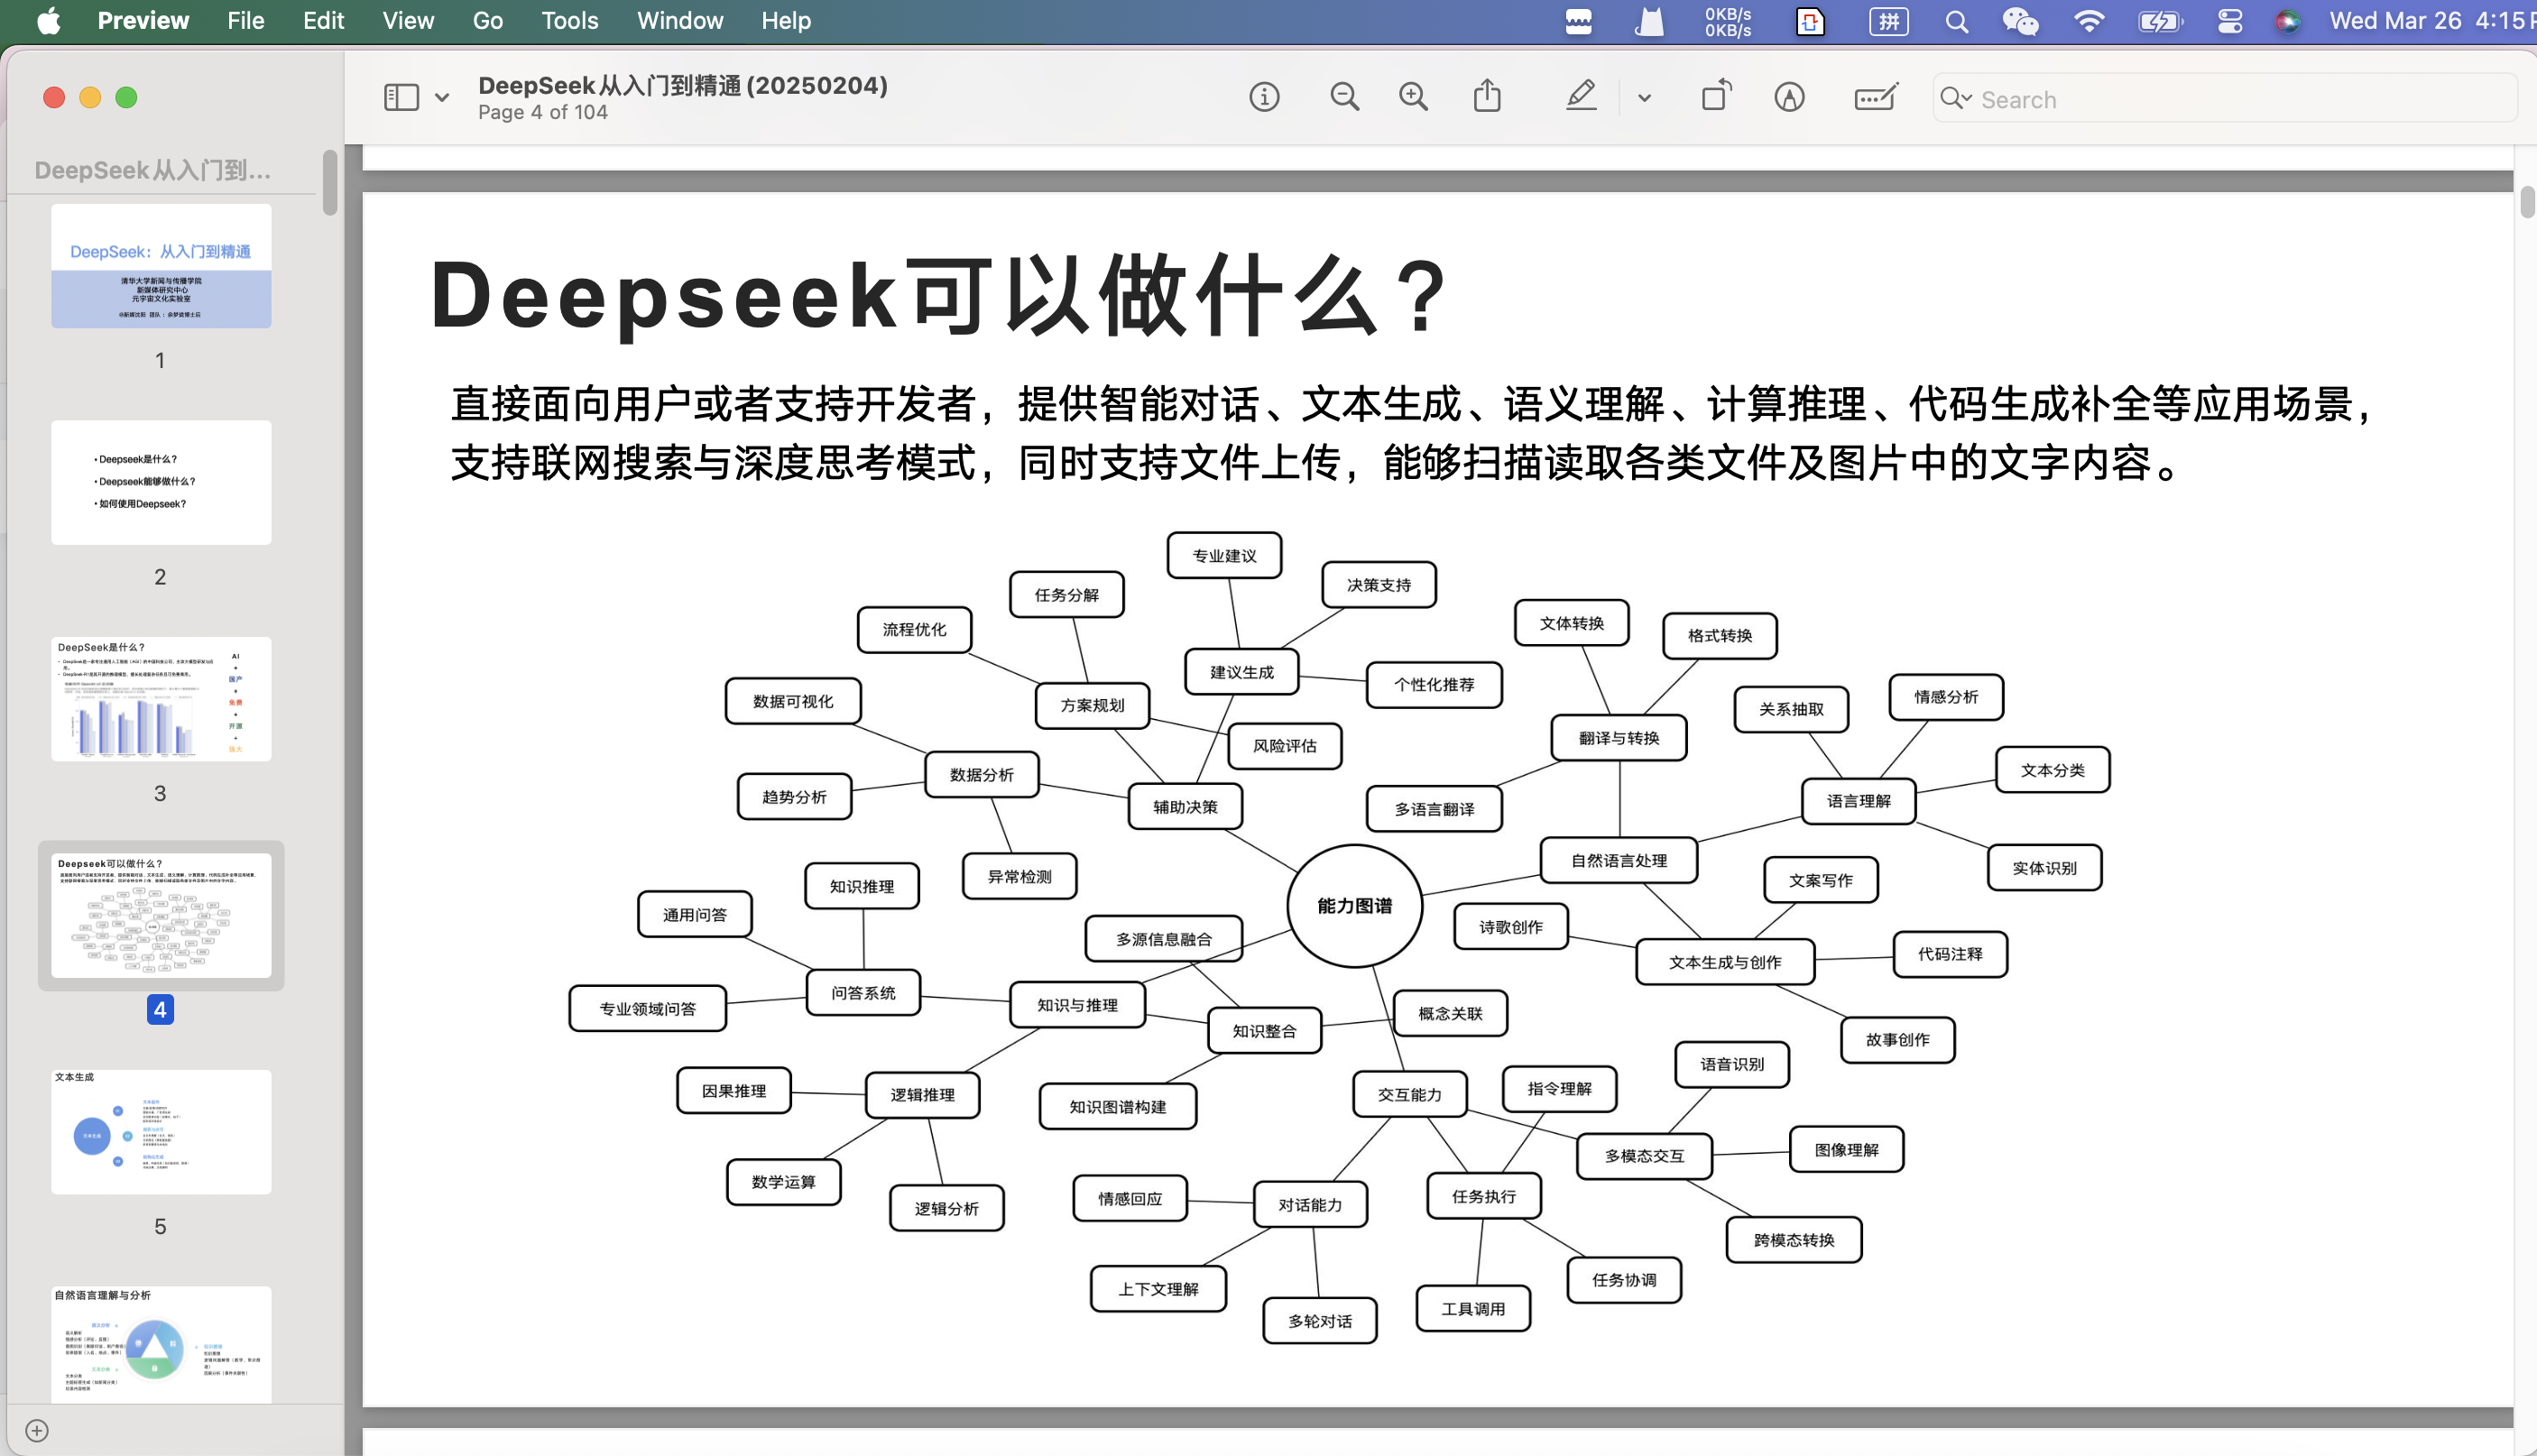Screen dimensions: 2537x1456
Task: Click the central 能力图谱 node
Action: (1355, 906)
